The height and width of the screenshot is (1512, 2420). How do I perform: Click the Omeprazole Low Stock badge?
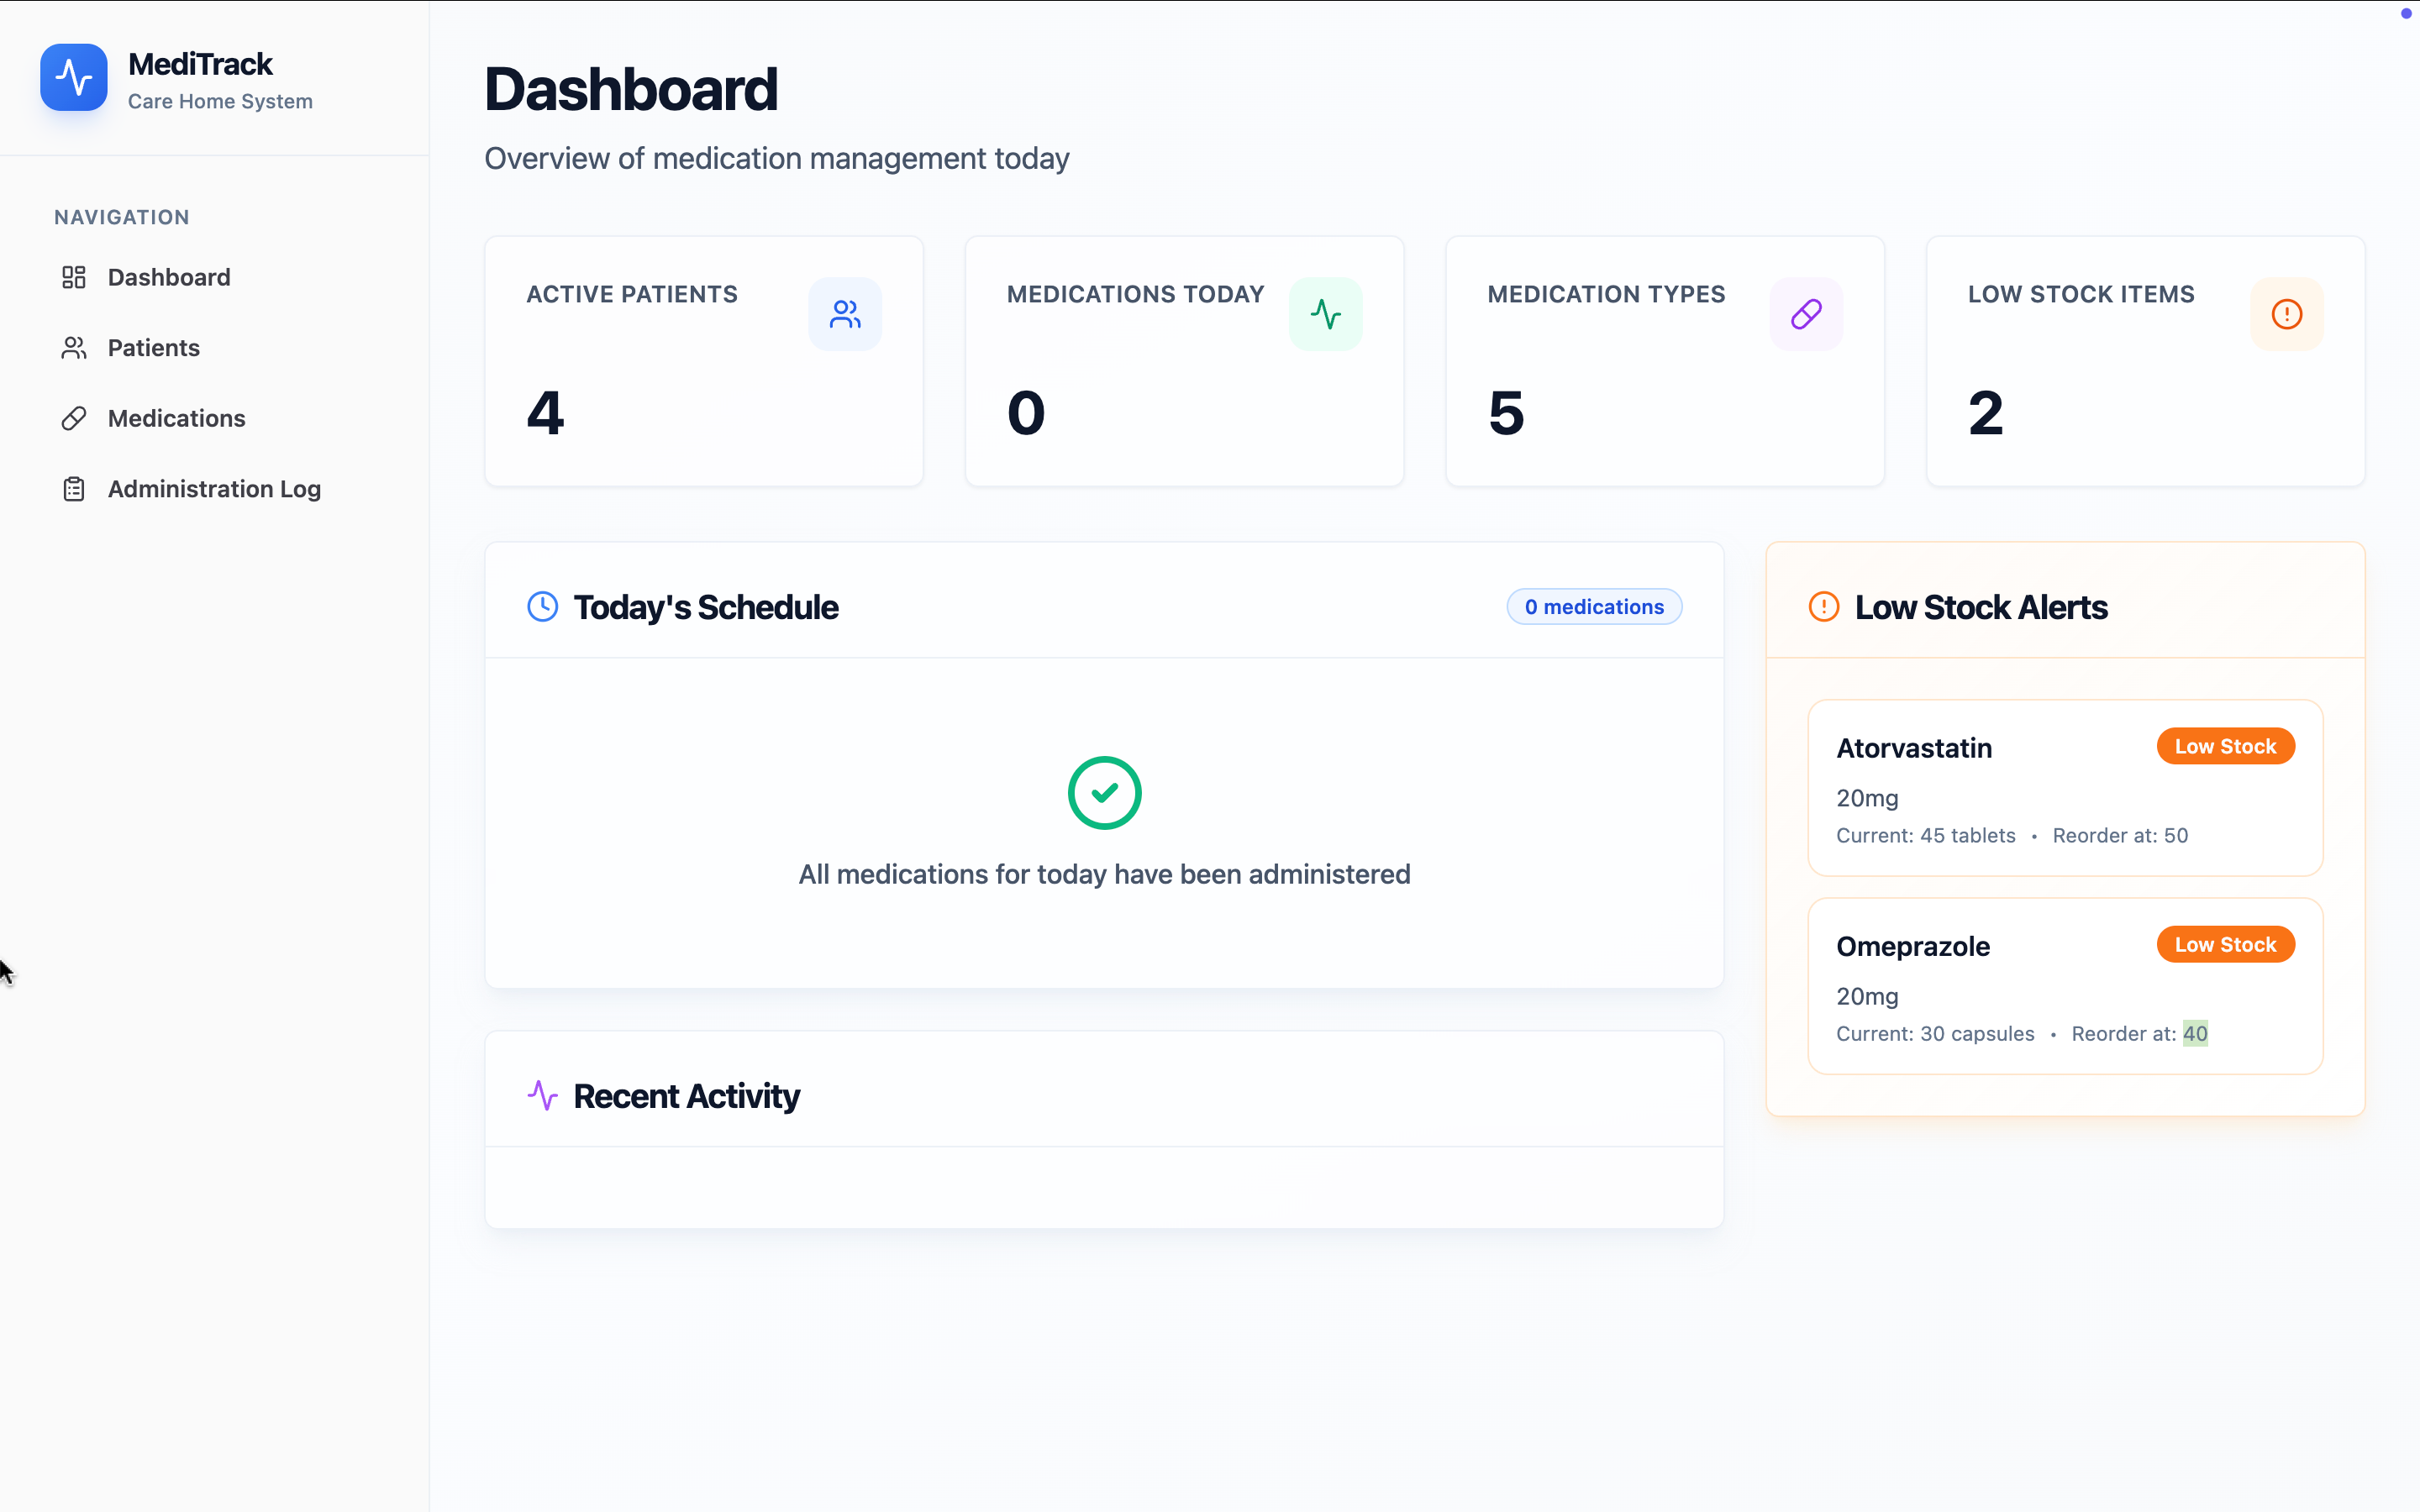2225,945
